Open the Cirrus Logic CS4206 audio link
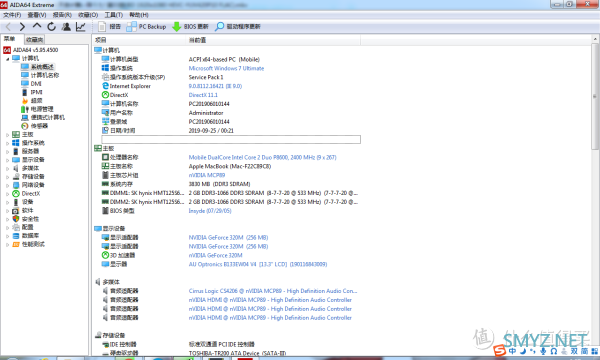The width and height of the screenshot is (600, 360). pyautogui.click(x=272, y=291)
